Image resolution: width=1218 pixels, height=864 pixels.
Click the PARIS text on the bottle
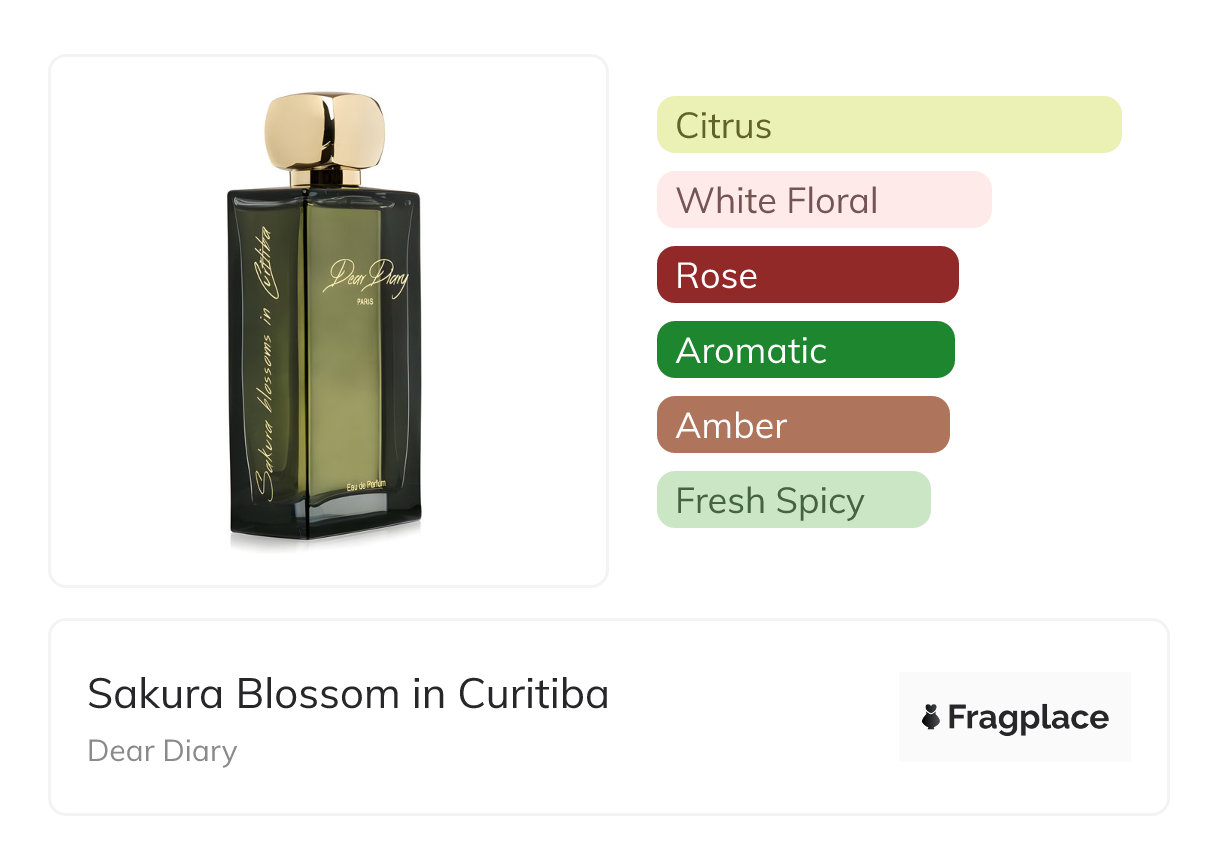366,306
